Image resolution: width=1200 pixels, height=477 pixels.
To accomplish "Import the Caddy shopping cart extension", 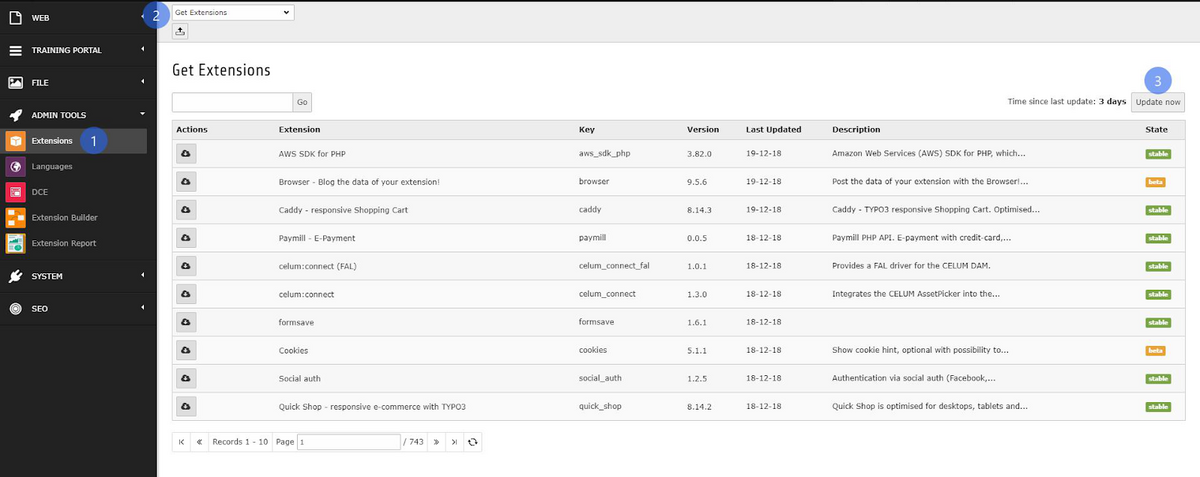I will click(x=186, y=210).
